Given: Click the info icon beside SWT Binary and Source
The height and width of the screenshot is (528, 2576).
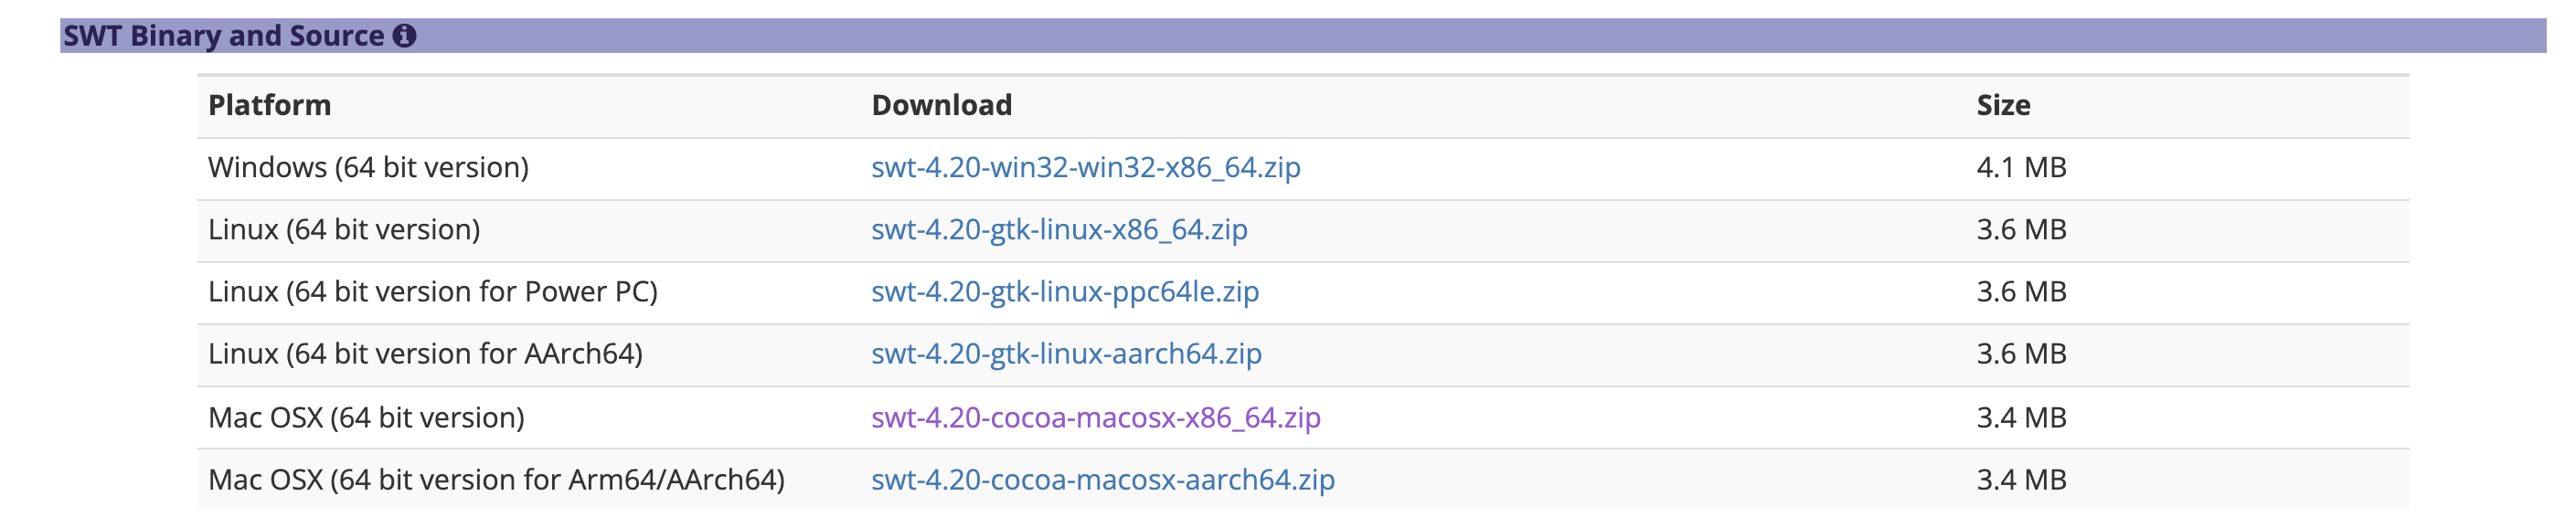Looking at the screenshot, I should click(404, 36).
